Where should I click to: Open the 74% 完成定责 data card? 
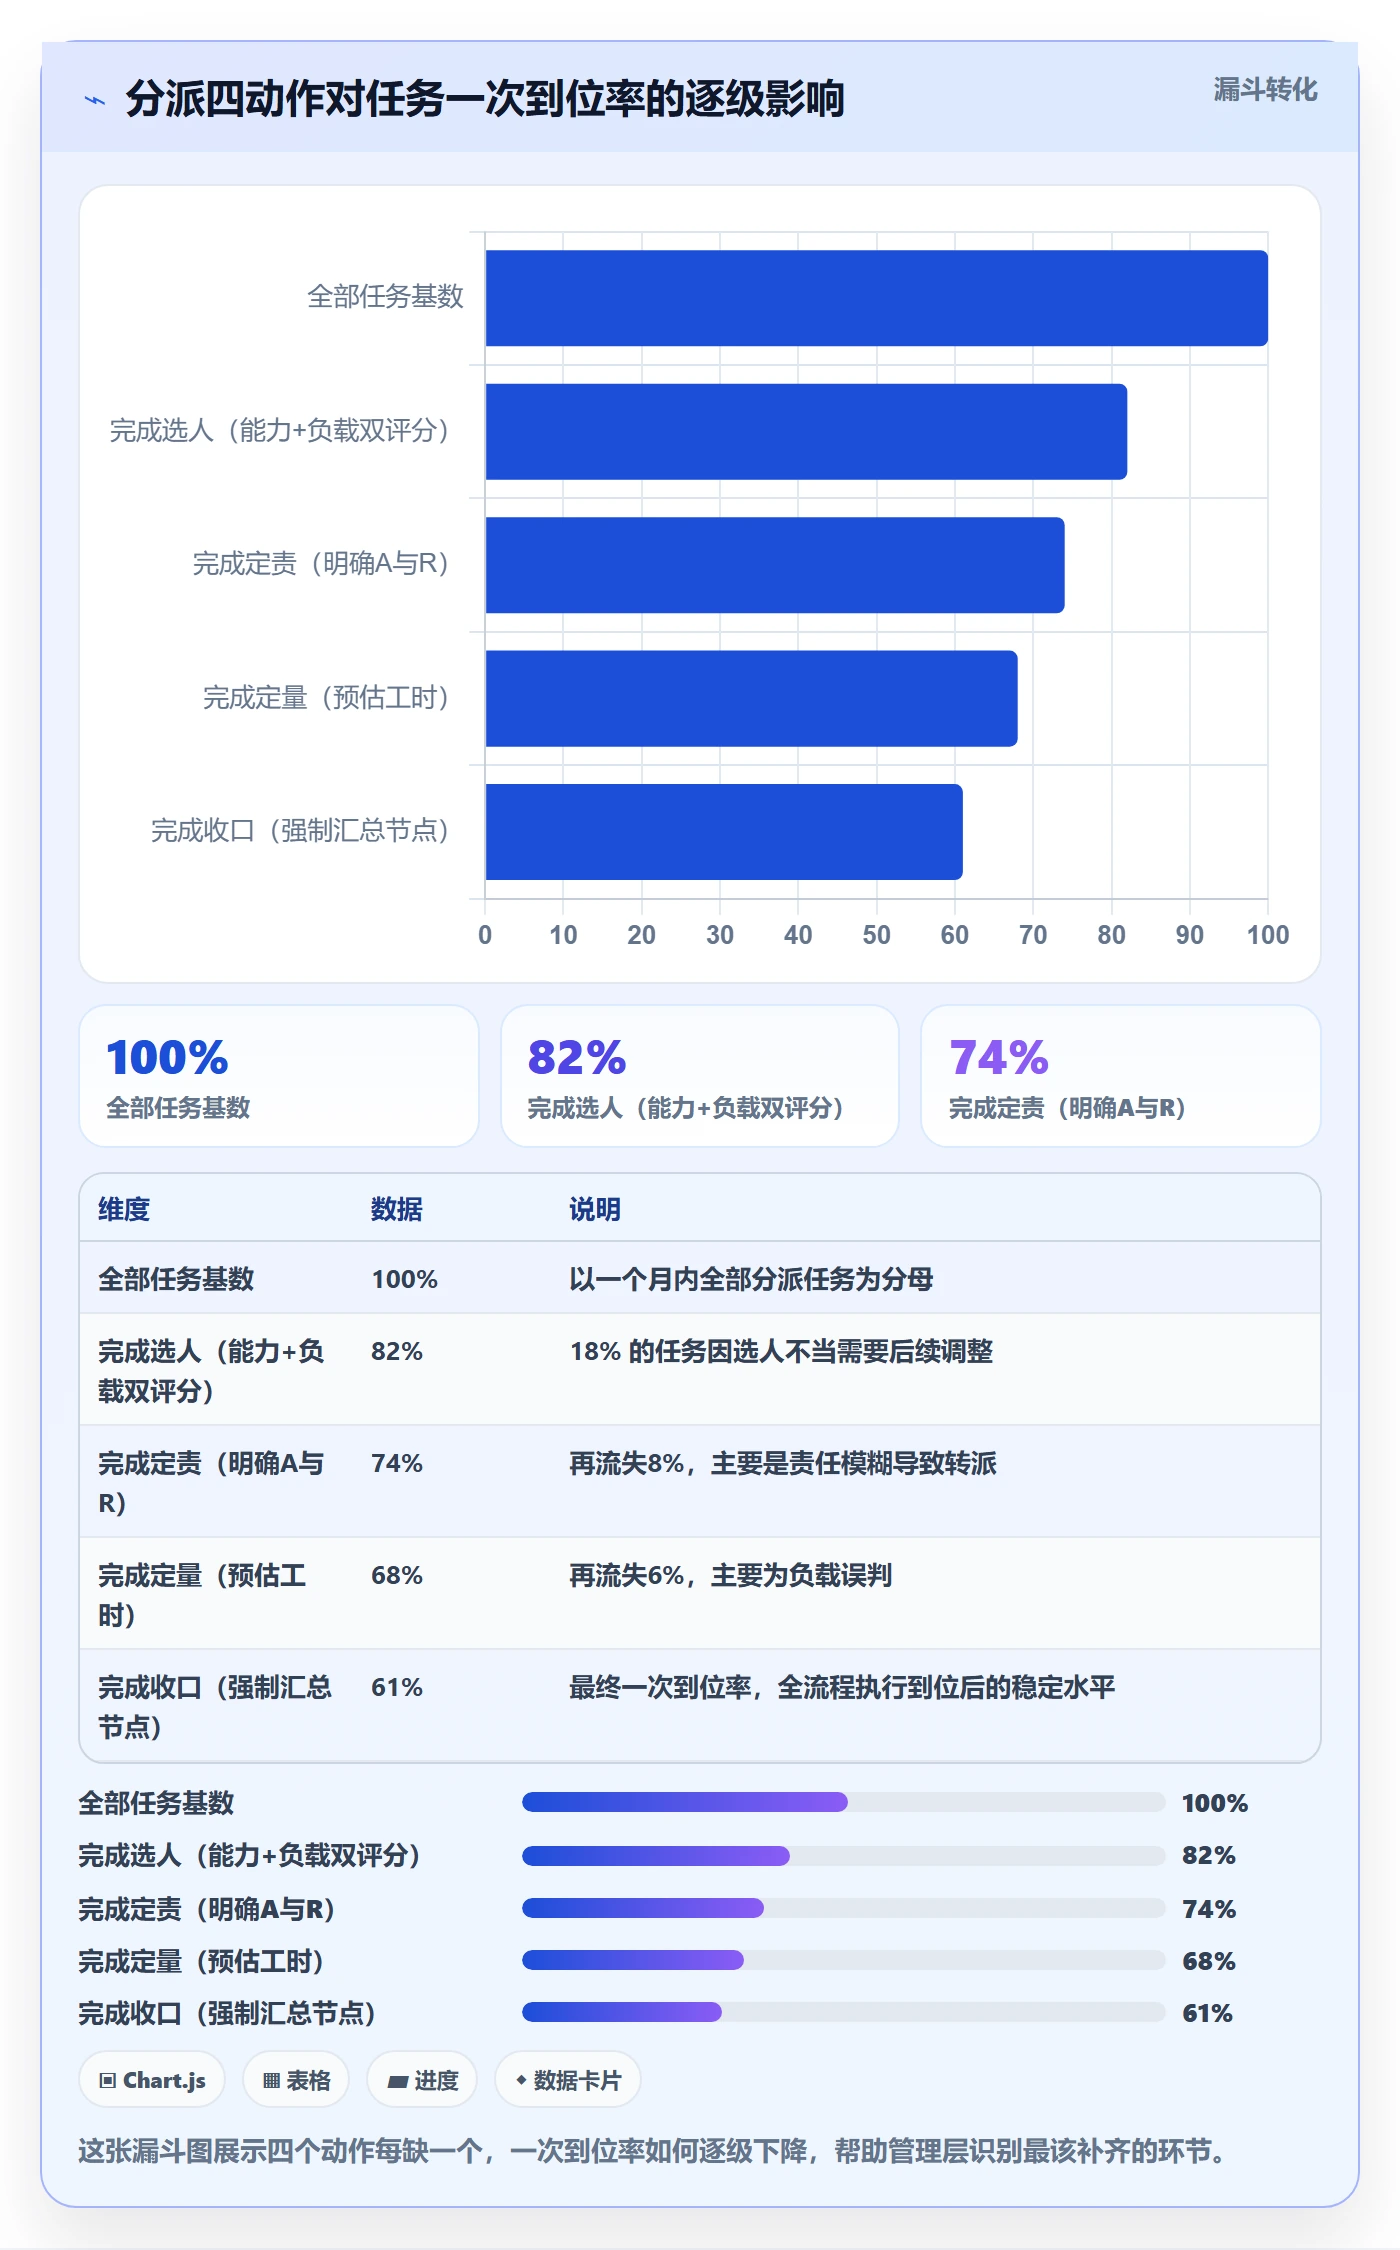click(x=1121, y=1076)
